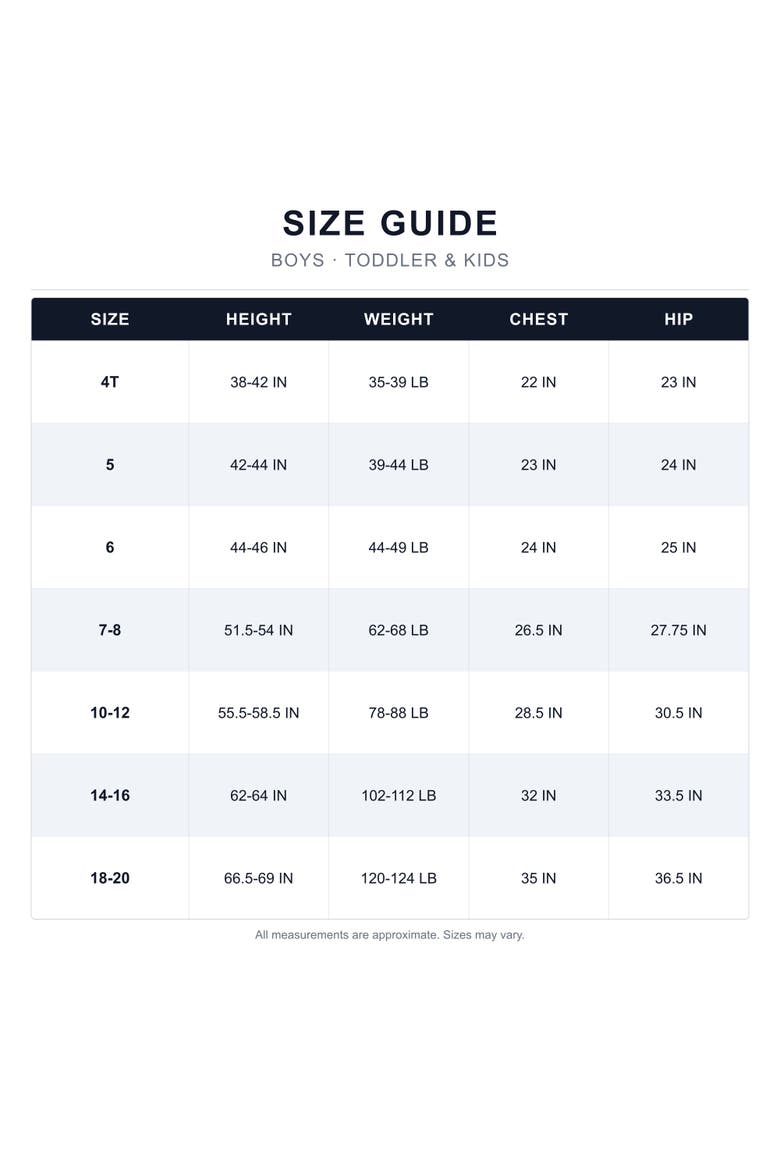Image resolution: width=780 pixels, height=1170 pixels.
Task: Select the 18-20 size row label
Action: coord(110,879)
